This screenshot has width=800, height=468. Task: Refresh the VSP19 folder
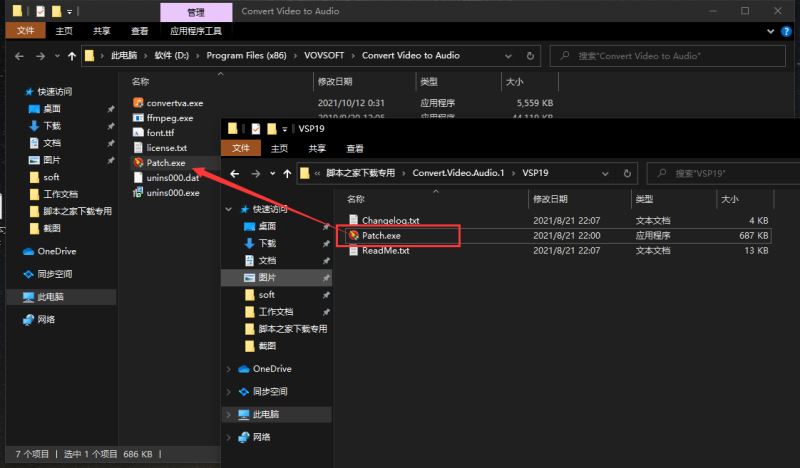(x=627, y=174)
